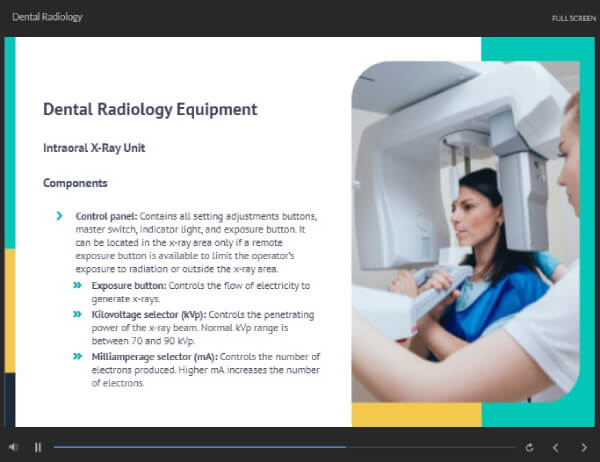This screenshot has width=600, height=462.
Task: Pause the slide playback
Action: 38,447
